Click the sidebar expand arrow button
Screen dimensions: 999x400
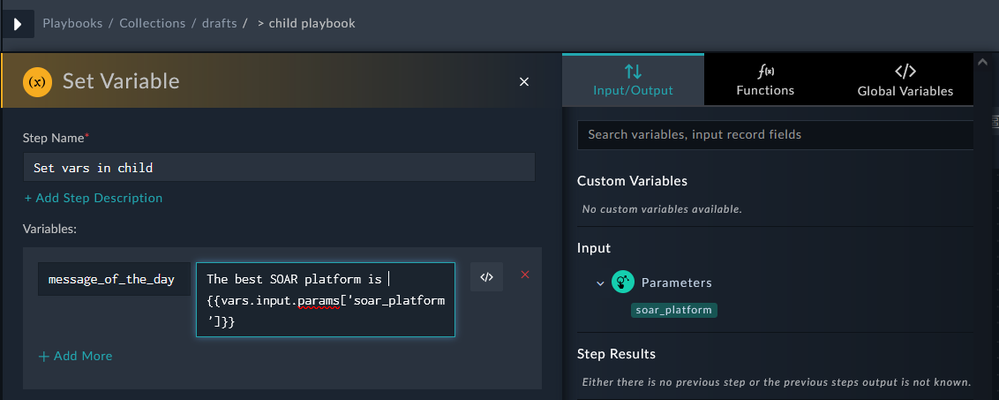pos(16,23)
